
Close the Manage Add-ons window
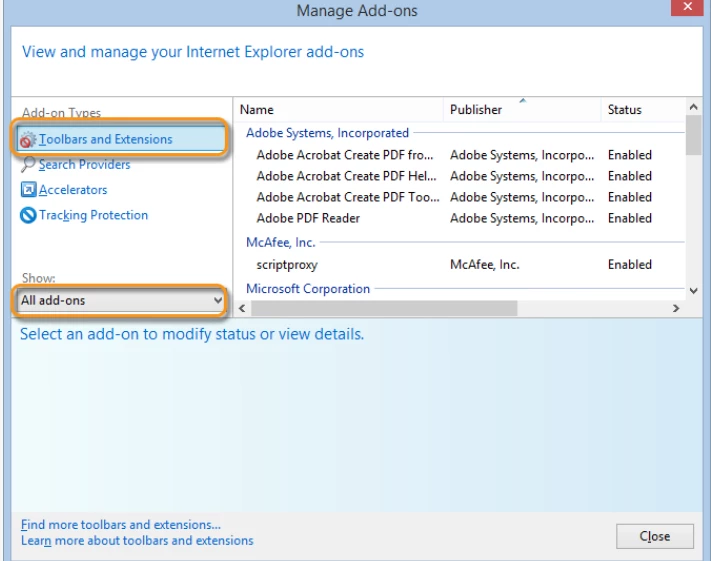click(x=687, y=7)
